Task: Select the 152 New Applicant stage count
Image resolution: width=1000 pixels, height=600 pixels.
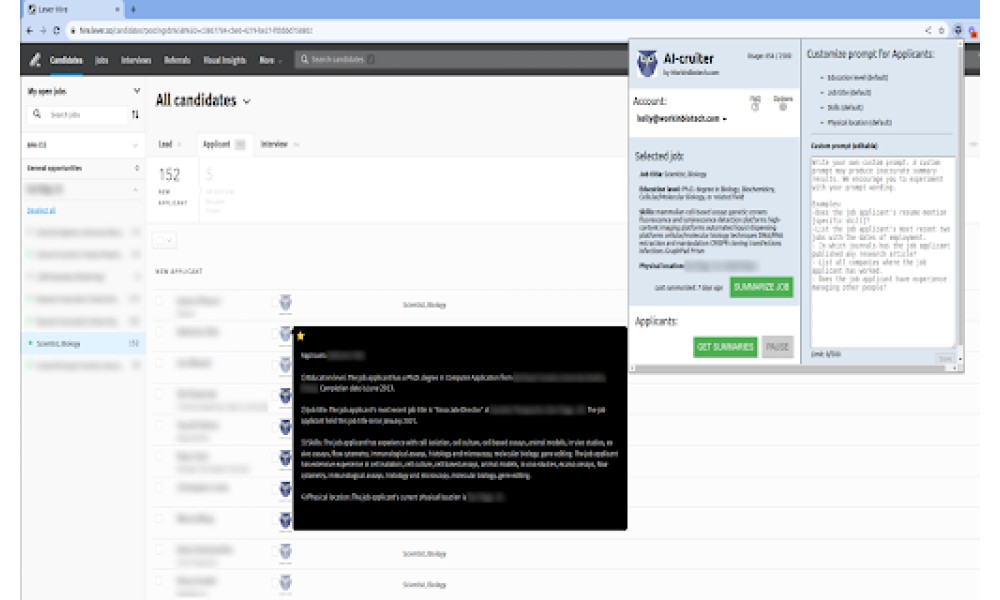Action: pos(172,187)
